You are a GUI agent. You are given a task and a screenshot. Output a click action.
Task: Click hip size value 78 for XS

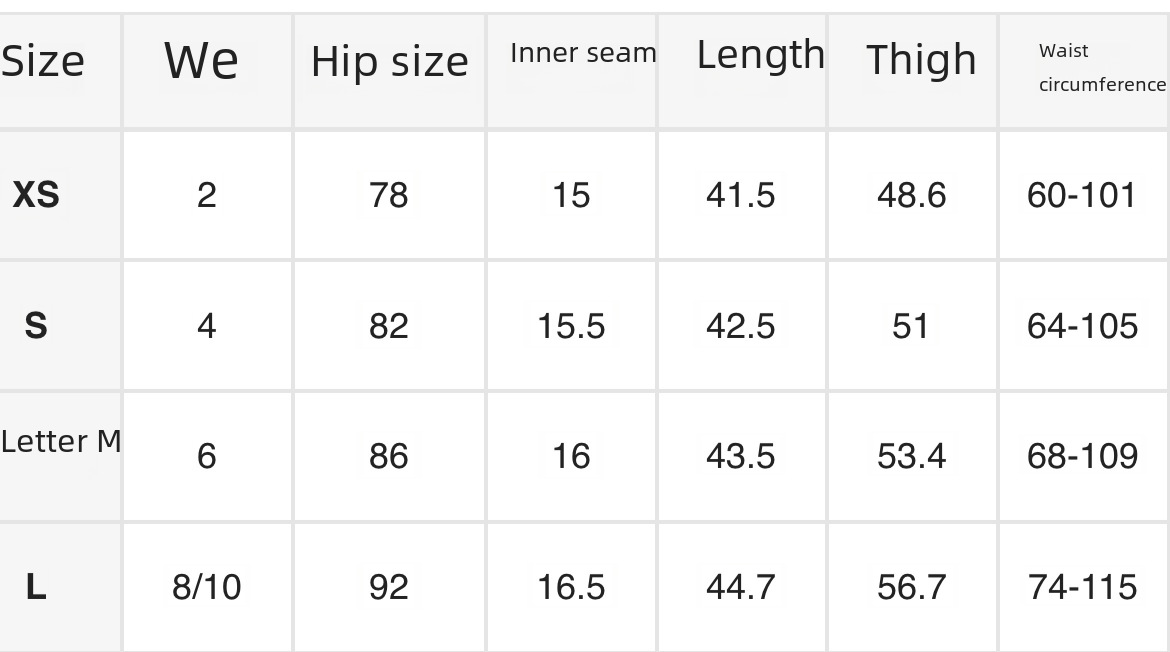388,195
